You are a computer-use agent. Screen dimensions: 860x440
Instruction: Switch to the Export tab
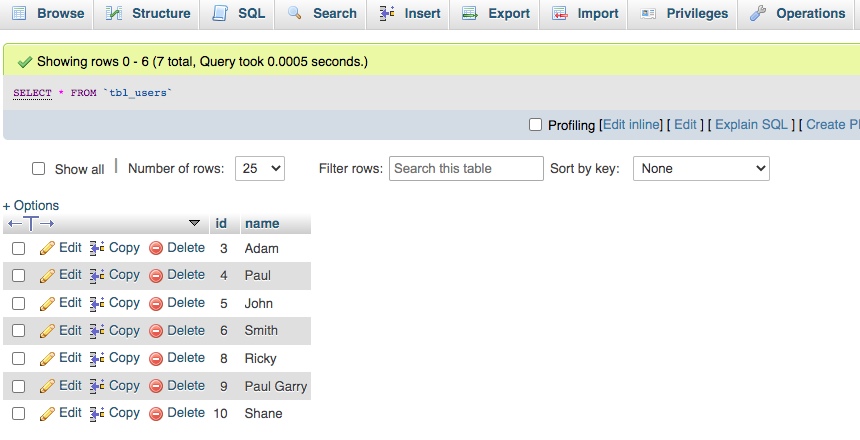pos(496,13)
